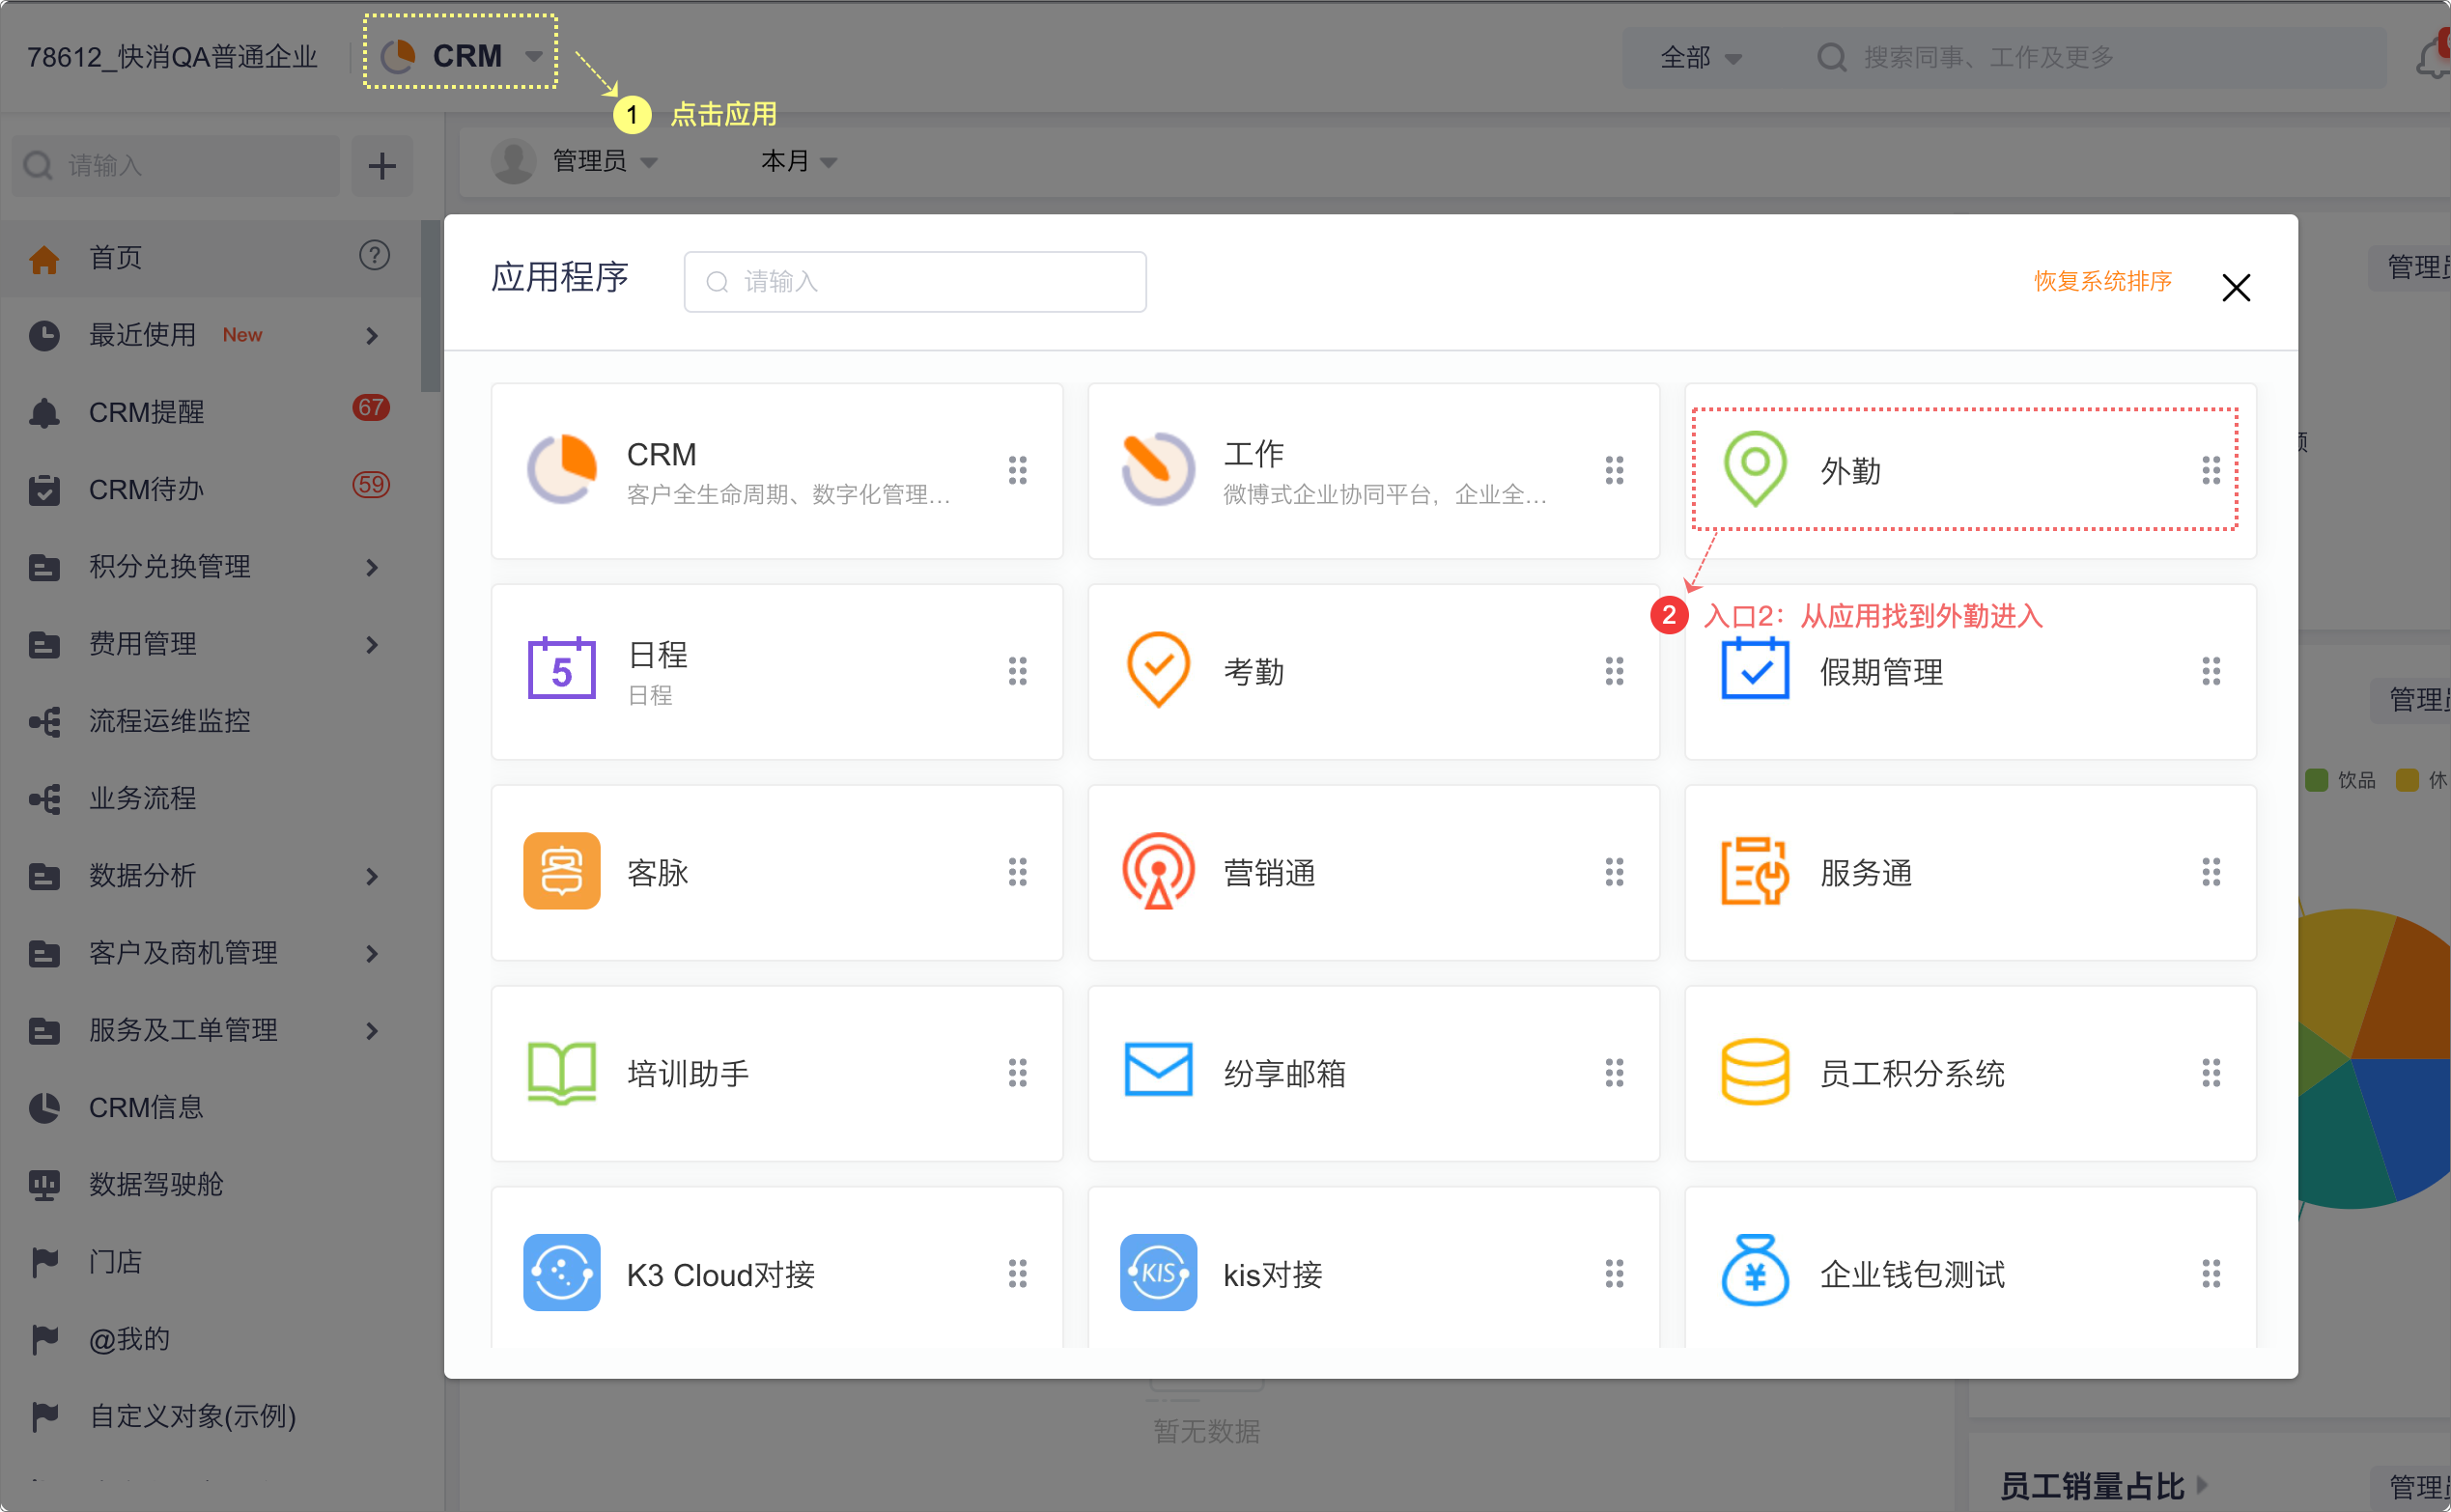Open 业务流程 in sidebar
Image resolution: width=2451 pixels, height=1512 pixels.
(210, 798)
